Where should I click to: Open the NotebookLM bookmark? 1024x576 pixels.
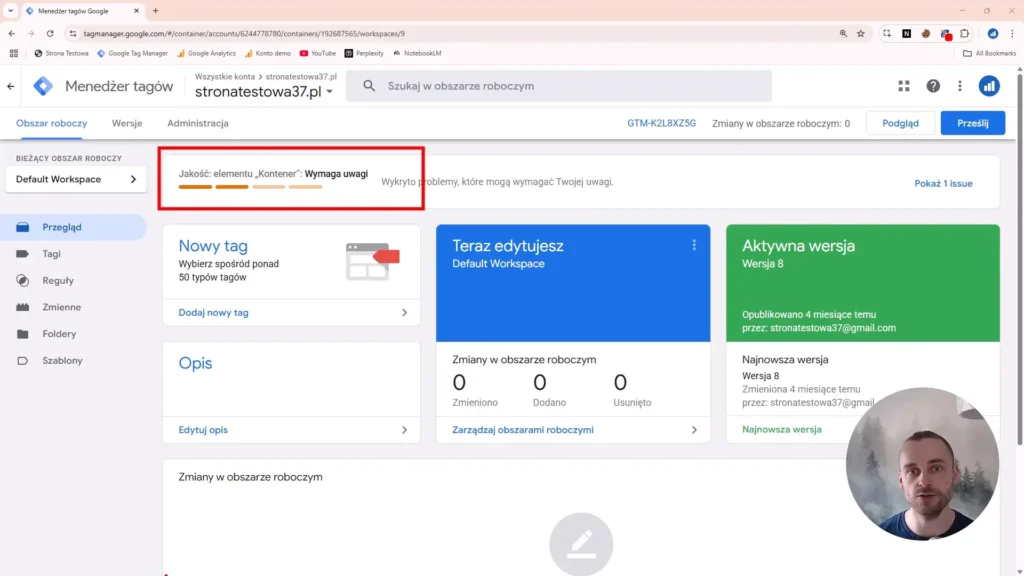pos(417,54)
